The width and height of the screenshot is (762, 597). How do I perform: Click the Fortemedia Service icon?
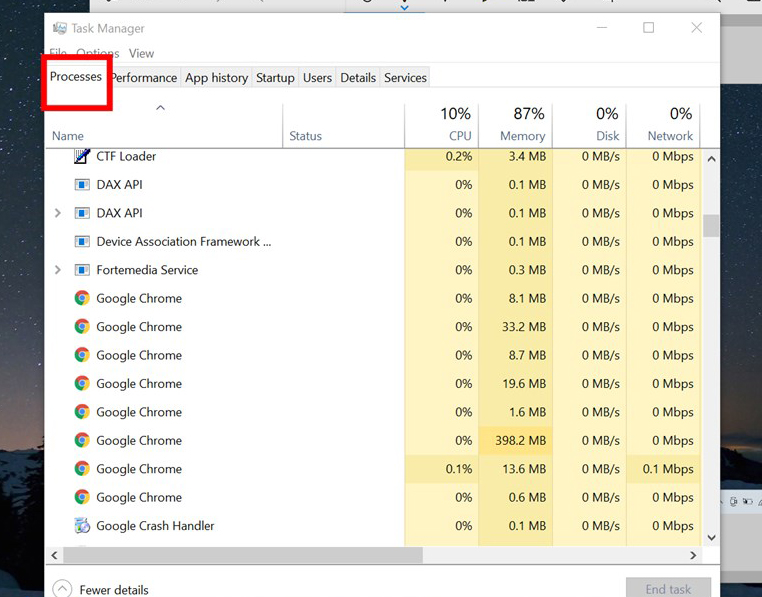[82, 270]
